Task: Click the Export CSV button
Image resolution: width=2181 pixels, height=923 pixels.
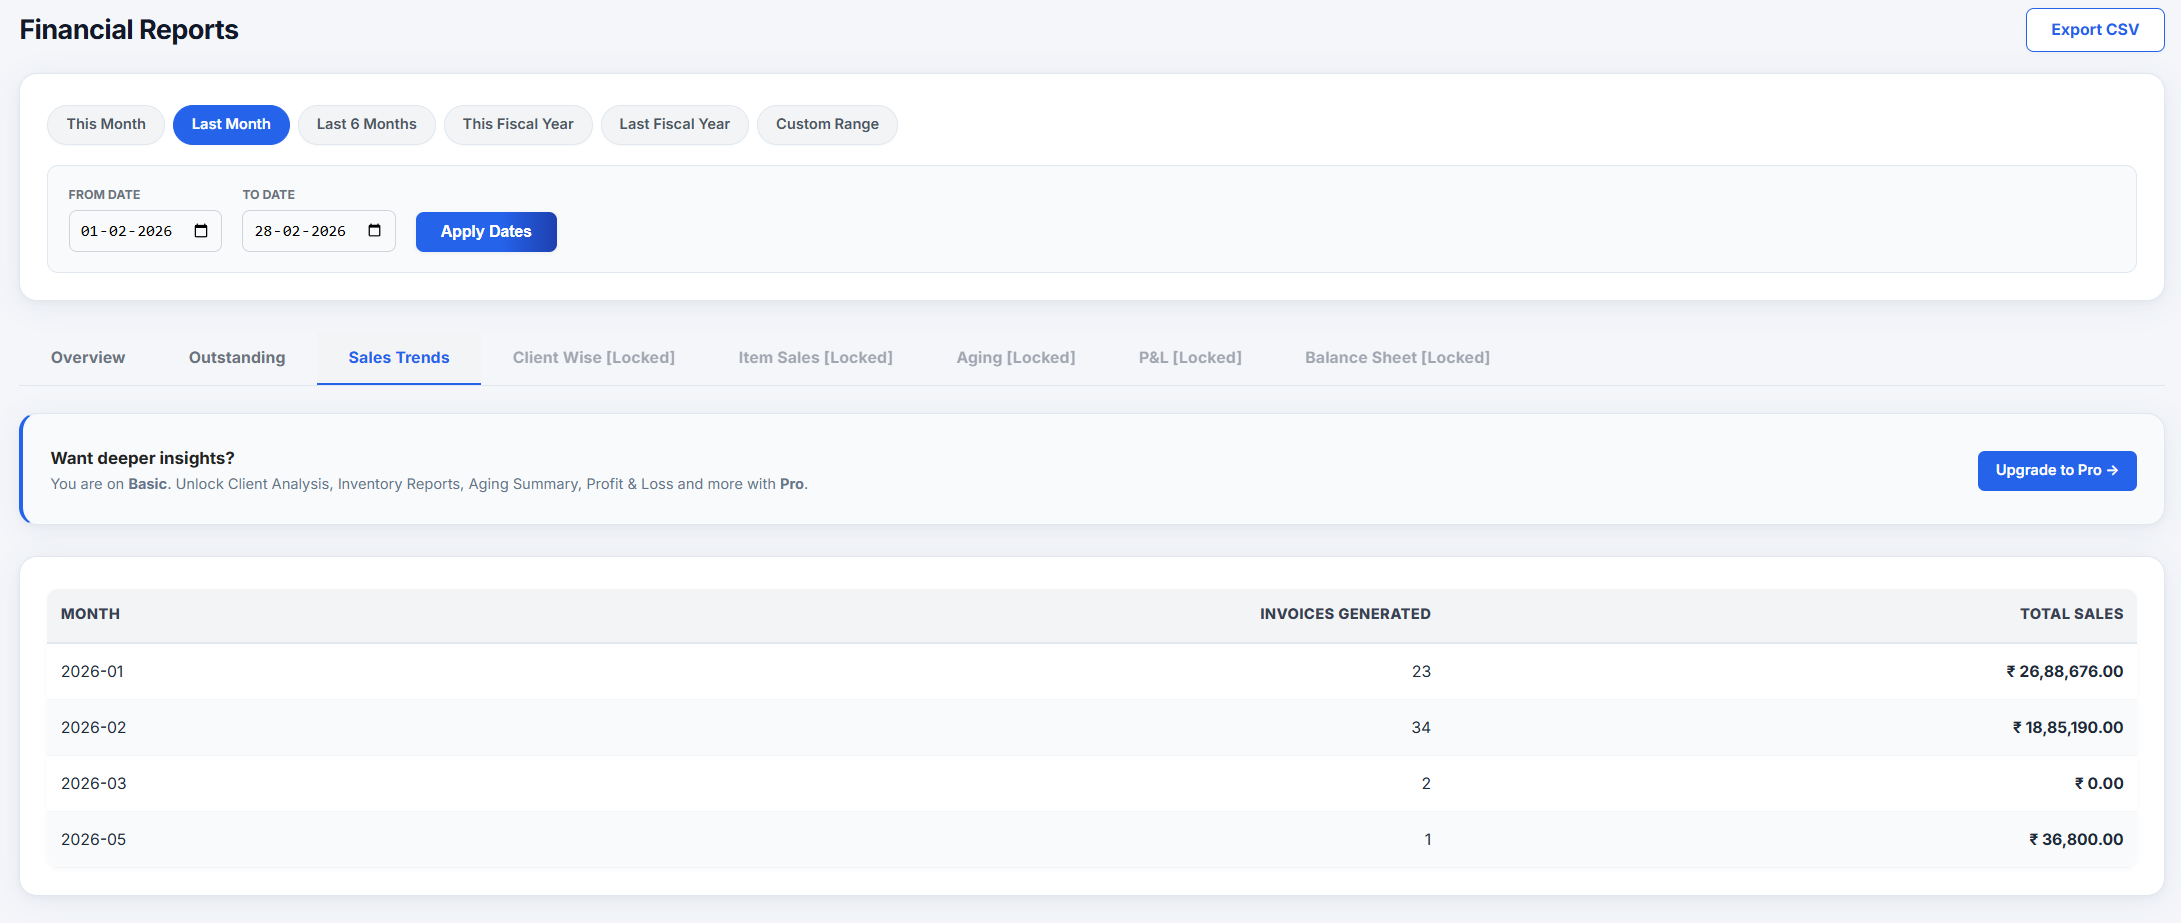Action: point(2095,29)
